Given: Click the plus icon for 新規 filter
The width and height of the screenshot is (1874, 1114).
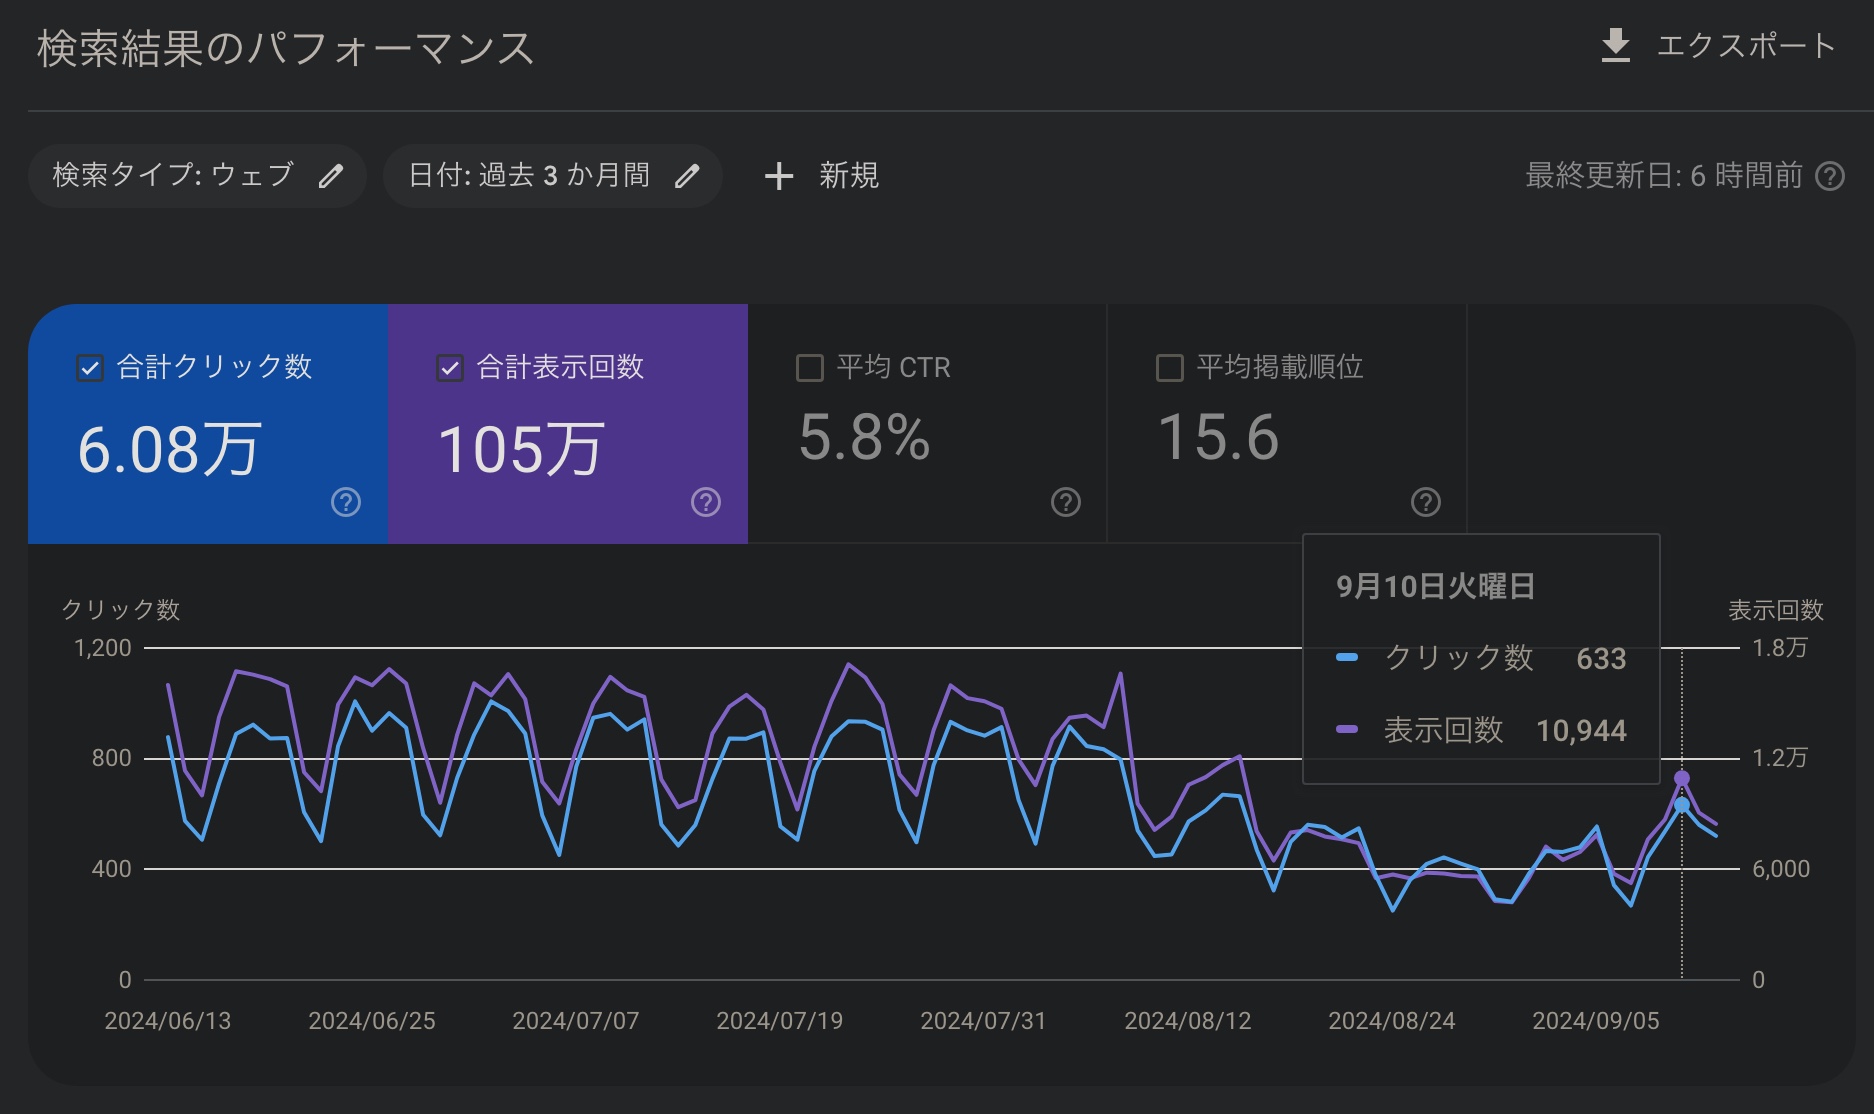Looking at the screenshot, I should (x=778, y=177).
